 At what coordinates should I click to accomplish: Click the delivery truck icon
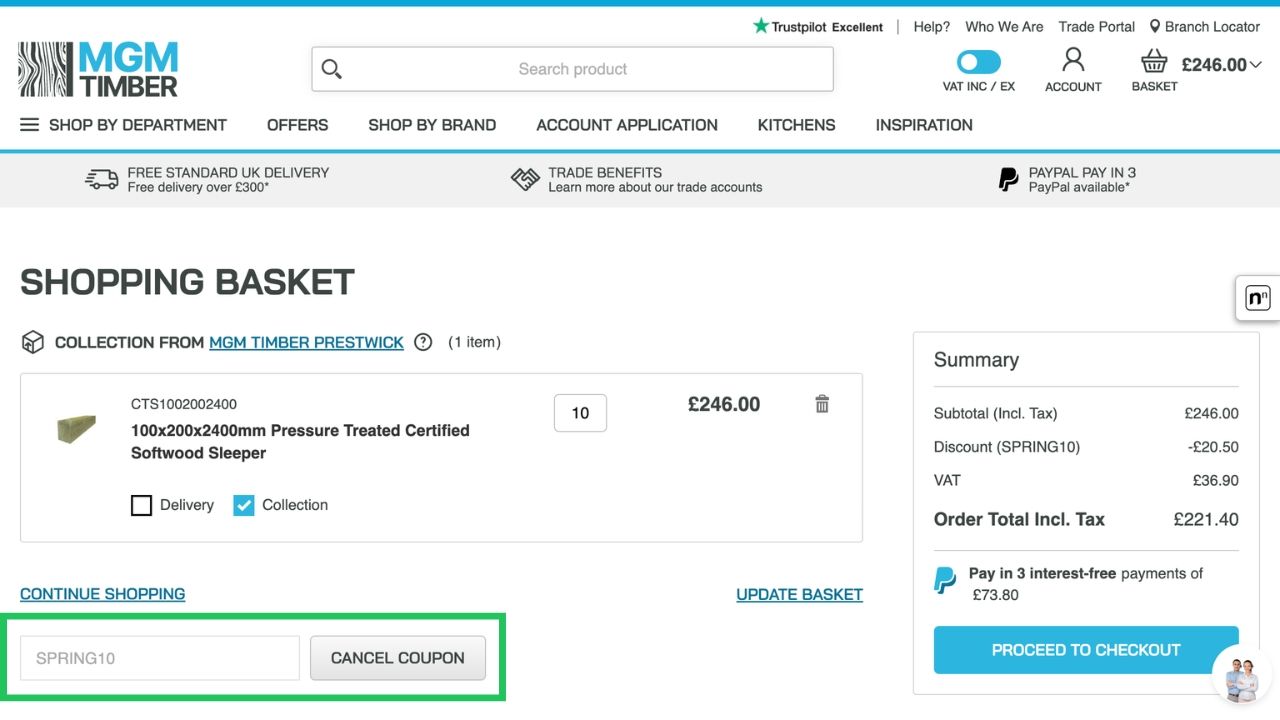[102, 179]
